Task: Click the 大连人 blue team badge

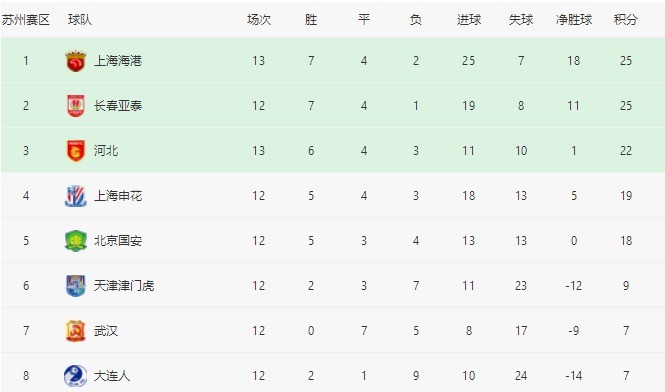Action: [x=75, y=375]
